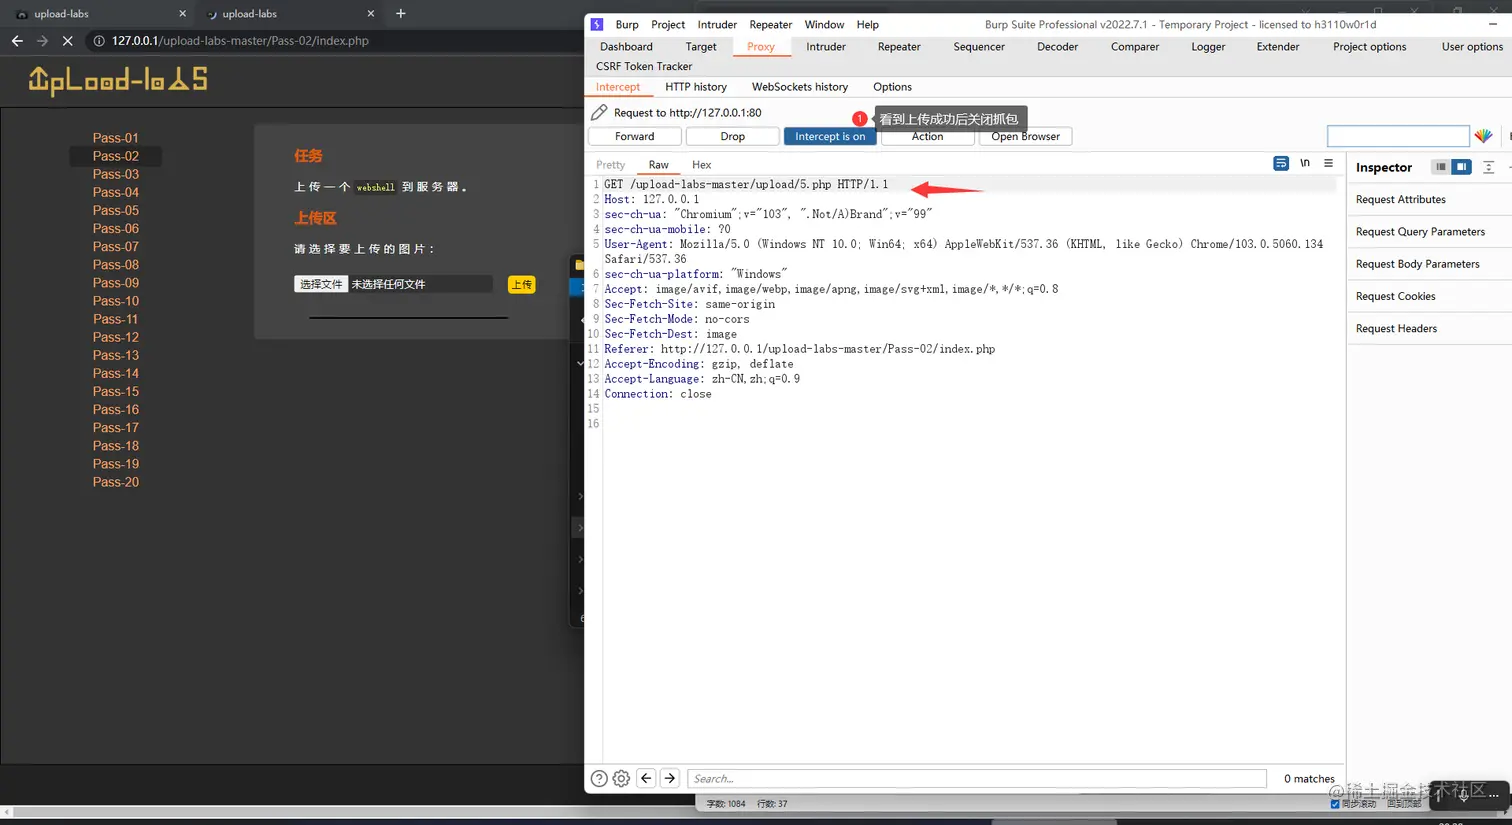Click the Burp Suite logo icon in the title bar
Image resolution: width=1512 pixels, height=825 pixels.
pyautogui.click(x=597, y=24)
